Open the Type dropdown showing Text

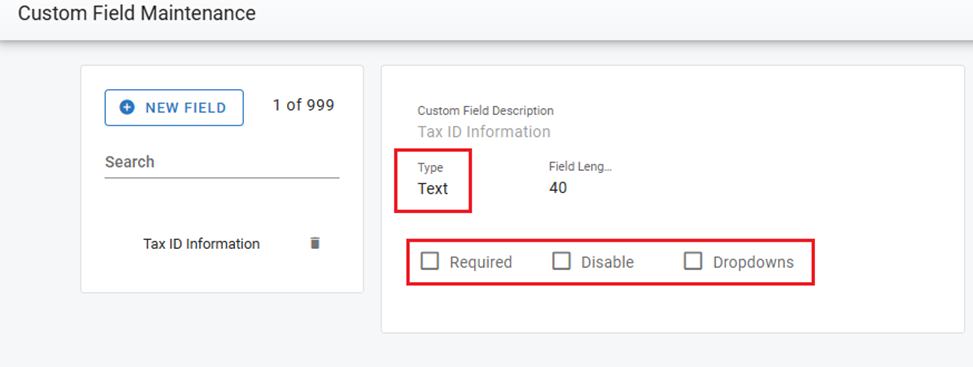tap(433, 189)
